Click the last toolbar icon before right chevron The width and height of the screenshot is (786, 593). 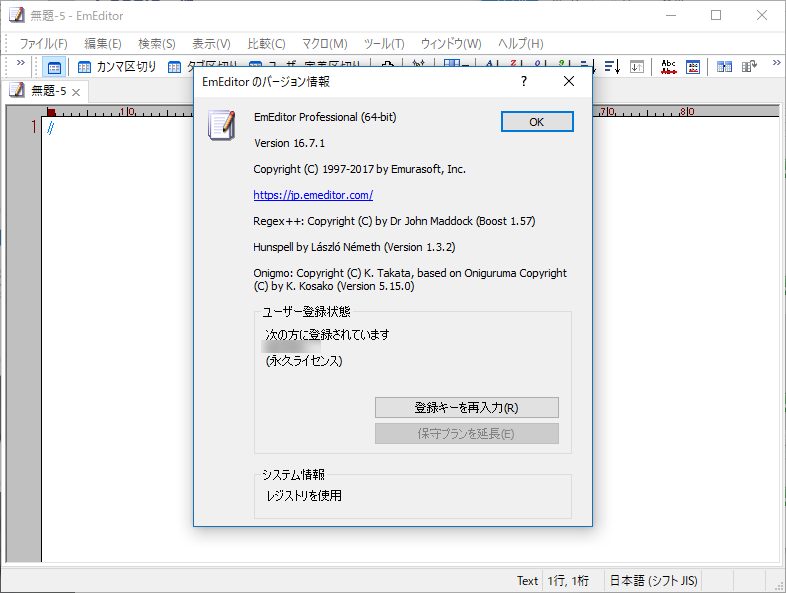749,67
